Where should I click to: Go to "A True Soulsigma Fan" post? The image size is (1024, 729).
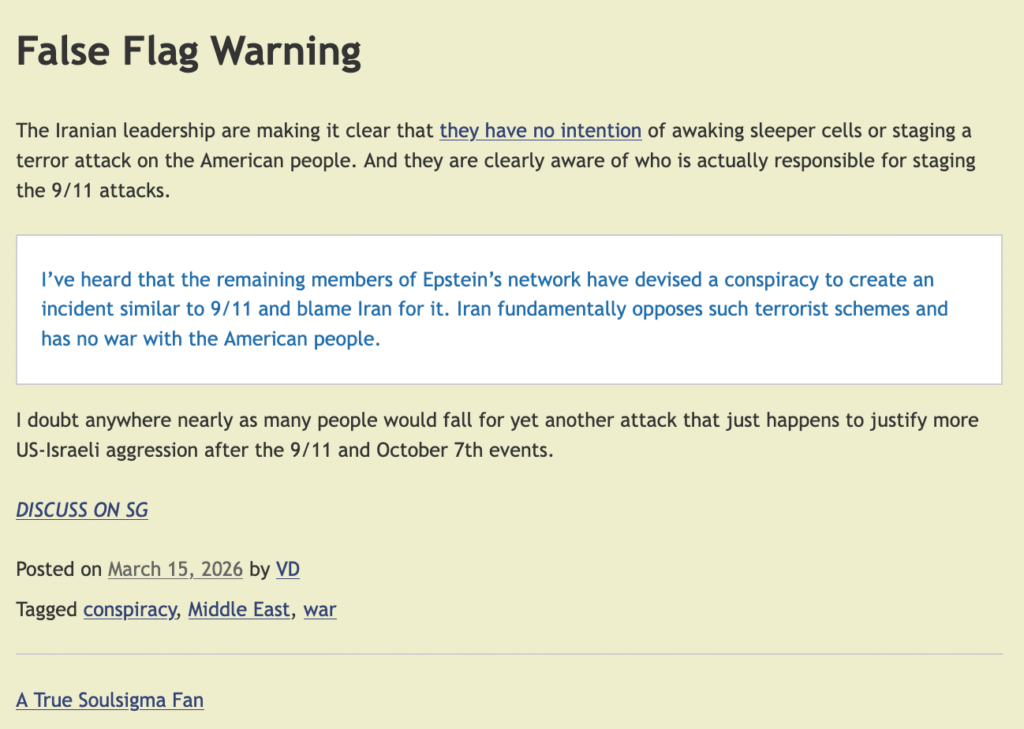[x=110, y=700]
